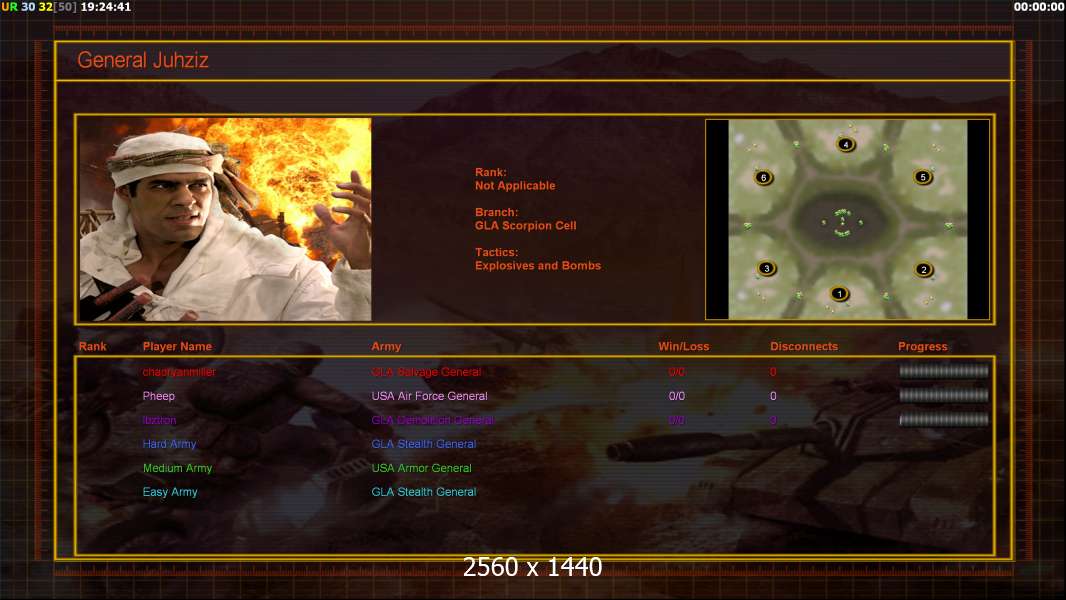Click the 'USA Air Force General' army text
Screen dimensions: 1066x600
click(x=429, y=396)
